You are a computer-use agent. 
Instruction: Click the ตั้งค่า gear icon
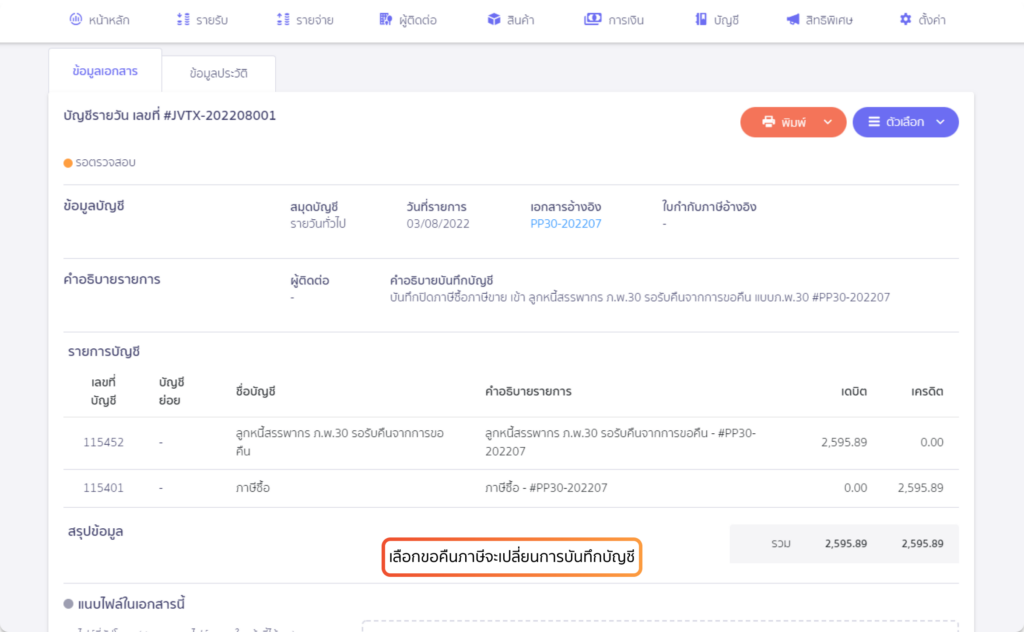[x=905, y=20]
